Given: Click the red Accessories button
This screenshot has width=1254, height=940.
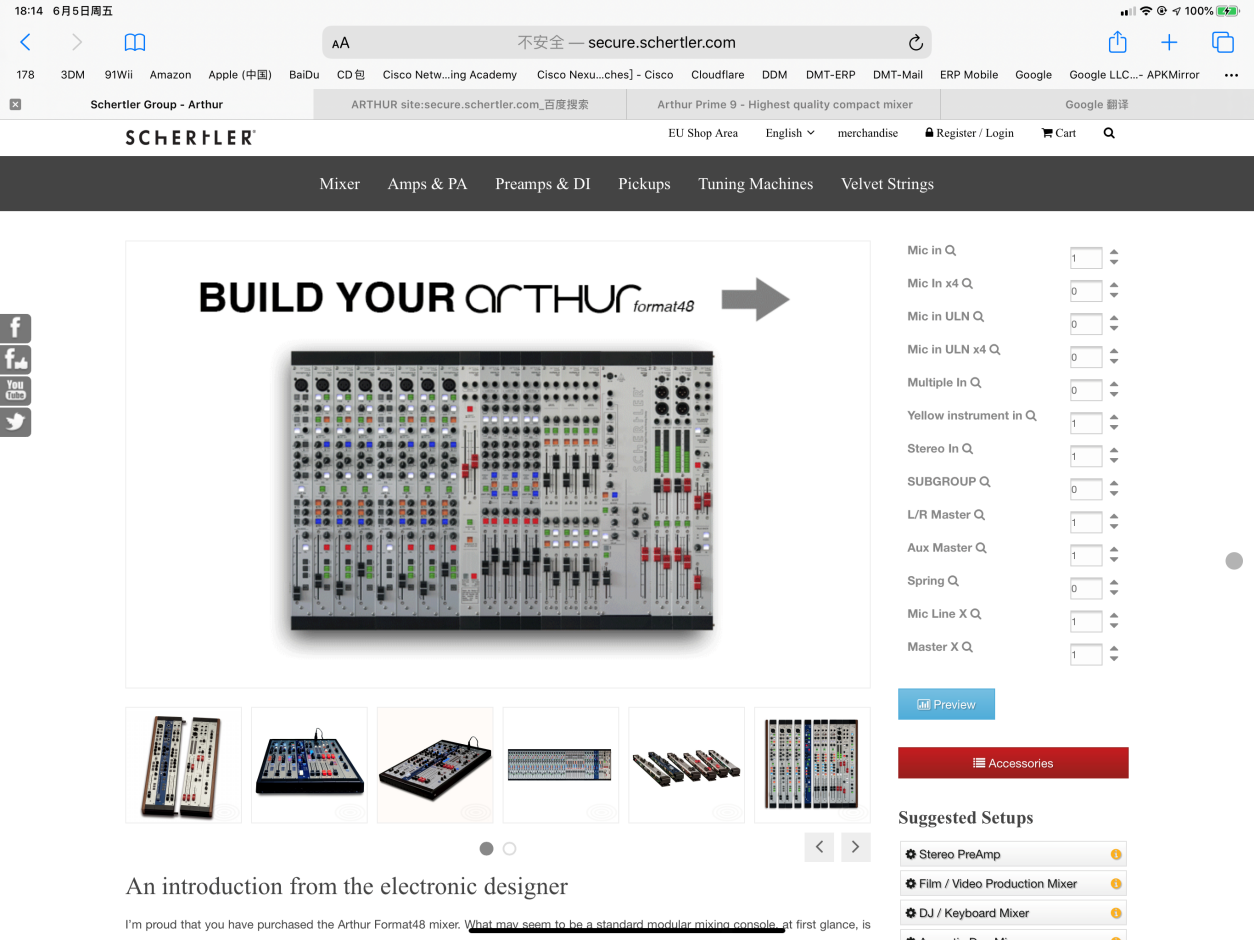Looking at the screenshot, I should pos(1013,763).
